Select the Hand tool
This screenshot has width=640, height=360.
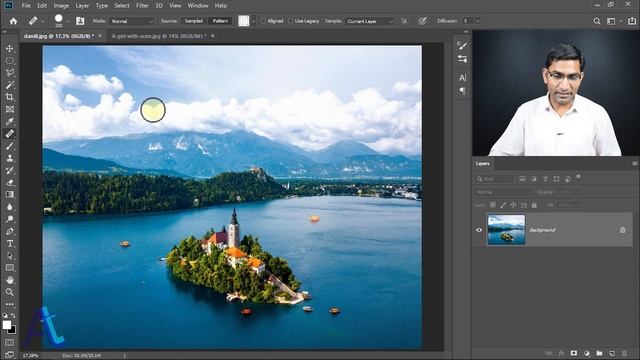[x=9, y=280]
